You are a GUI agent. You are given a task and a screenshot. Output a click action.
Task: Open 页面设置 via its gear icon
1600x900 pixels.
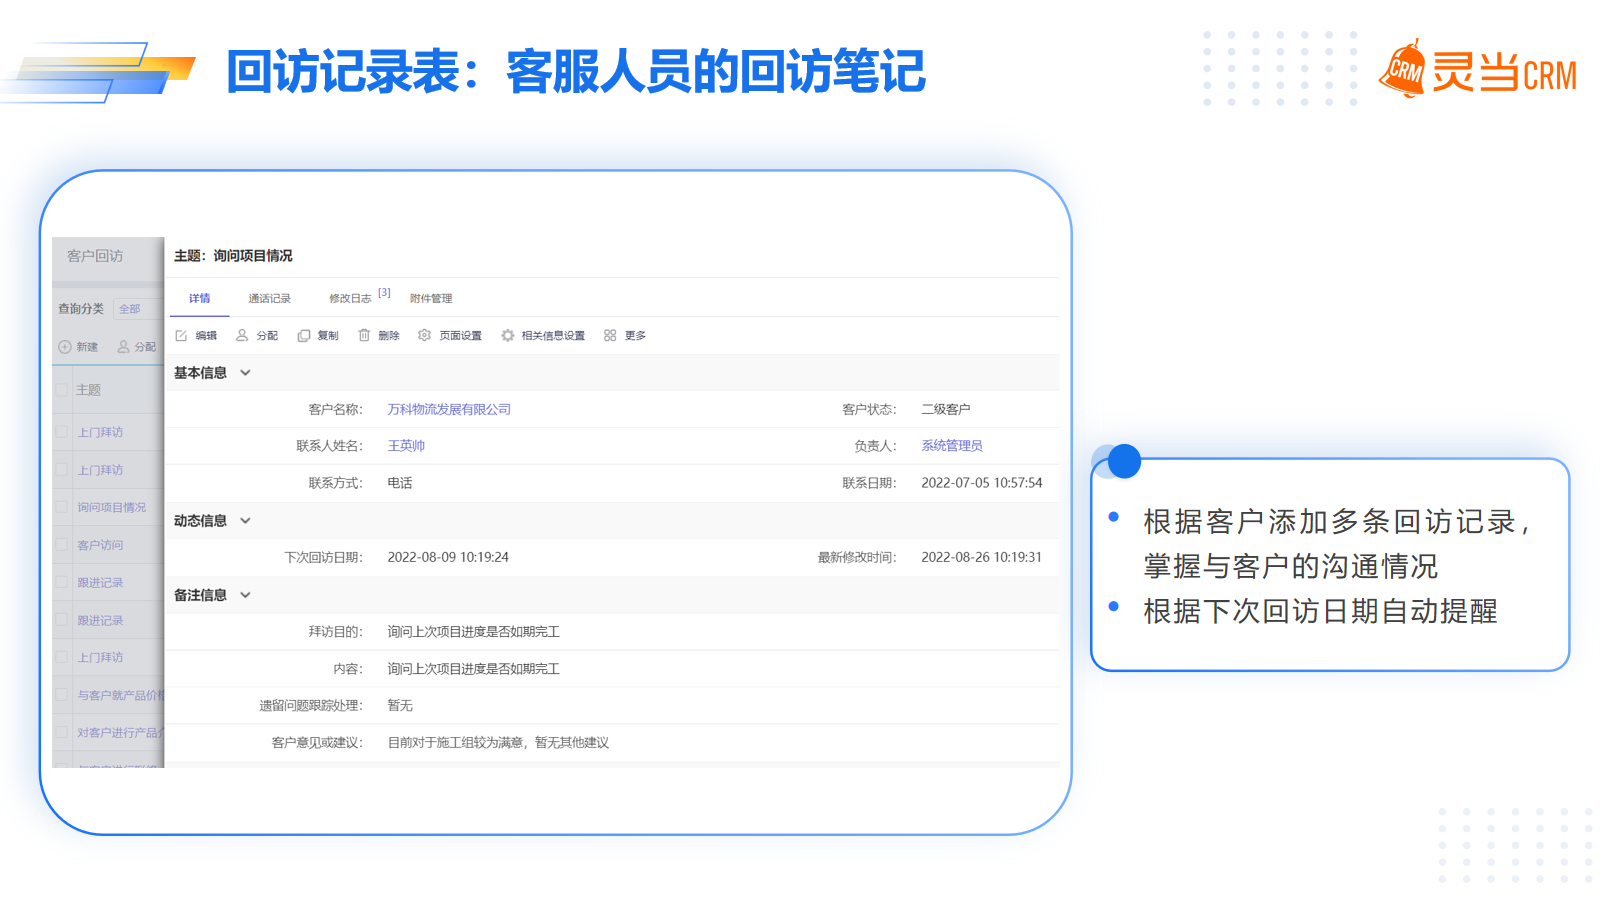[x=425, y=336]
